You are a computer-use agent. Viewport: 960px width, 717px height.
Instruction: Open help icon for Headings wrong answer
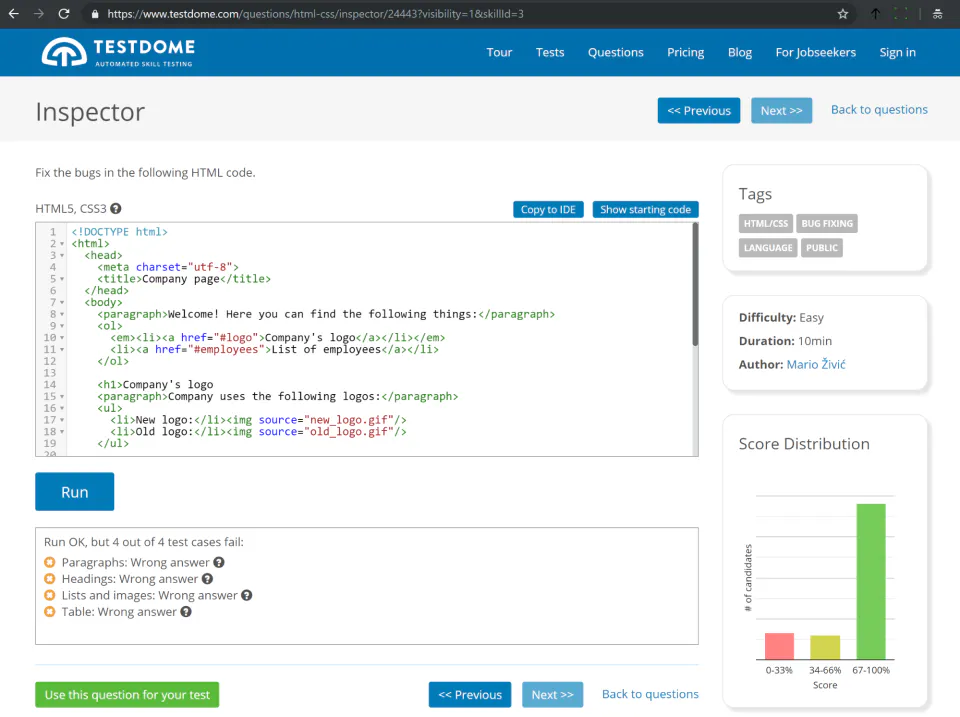click(208, 579)
